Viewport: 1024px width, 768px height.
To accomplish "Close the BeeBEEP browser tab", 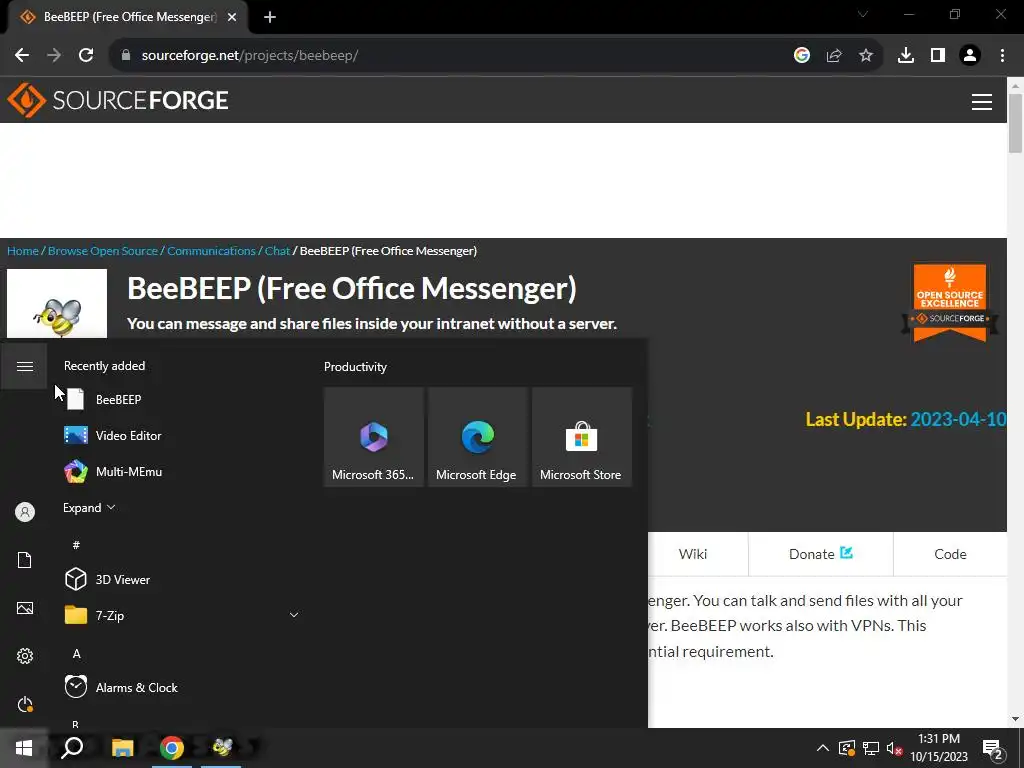I will 232,18.
